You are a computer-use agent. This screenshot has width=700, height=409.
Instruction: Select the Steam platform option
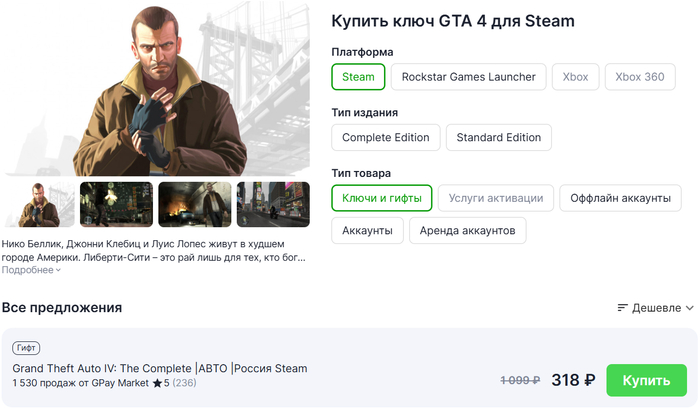[358, 77]
